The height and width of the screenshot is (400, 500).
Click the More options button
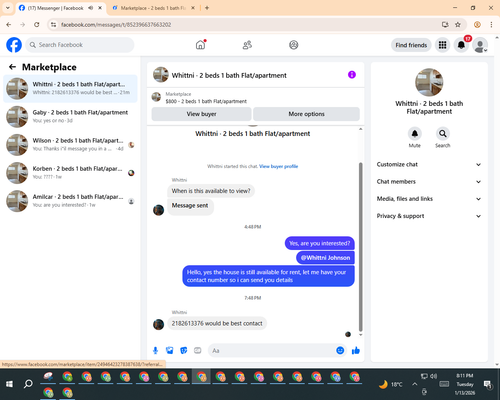(x=306, y=114)
